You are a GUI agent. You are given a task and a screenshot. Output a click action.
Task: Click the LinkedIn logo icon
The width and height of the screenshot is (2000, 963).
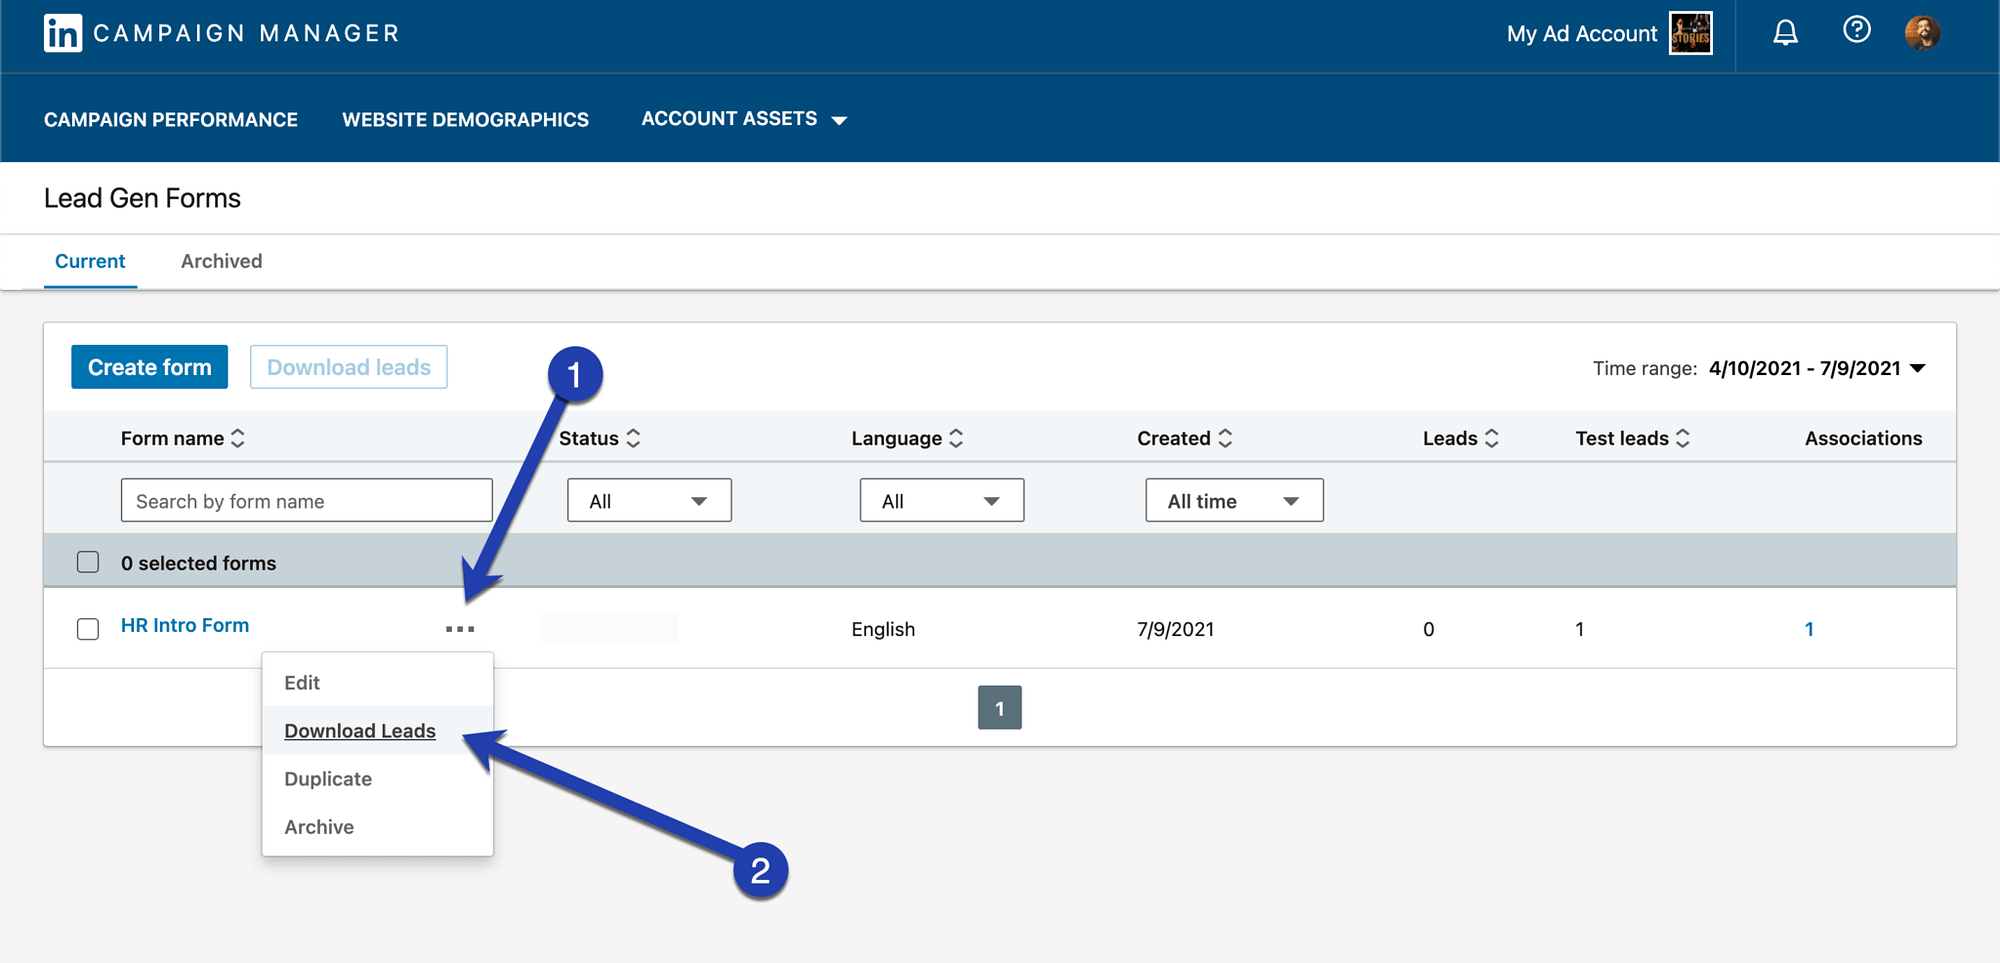coord(63,33)
